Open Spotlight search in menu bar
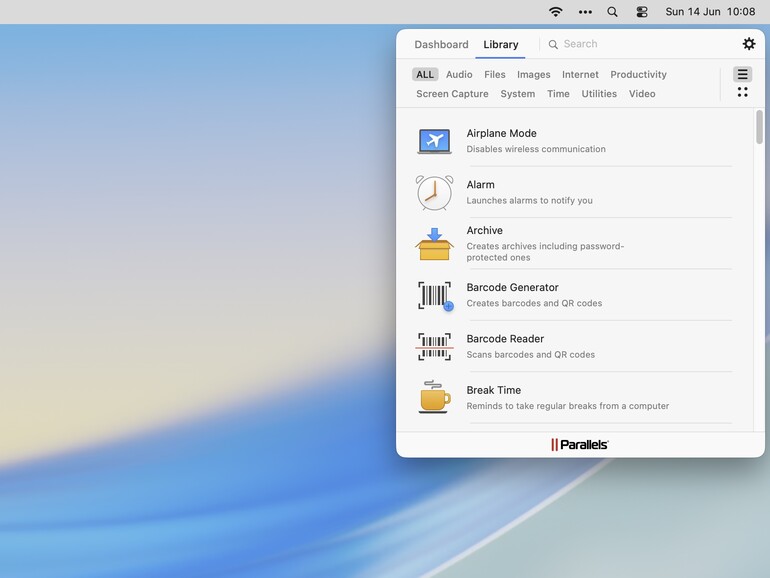The width and height of the screenshot is (770, 578). pyautogui.click(x=612, y=12)
